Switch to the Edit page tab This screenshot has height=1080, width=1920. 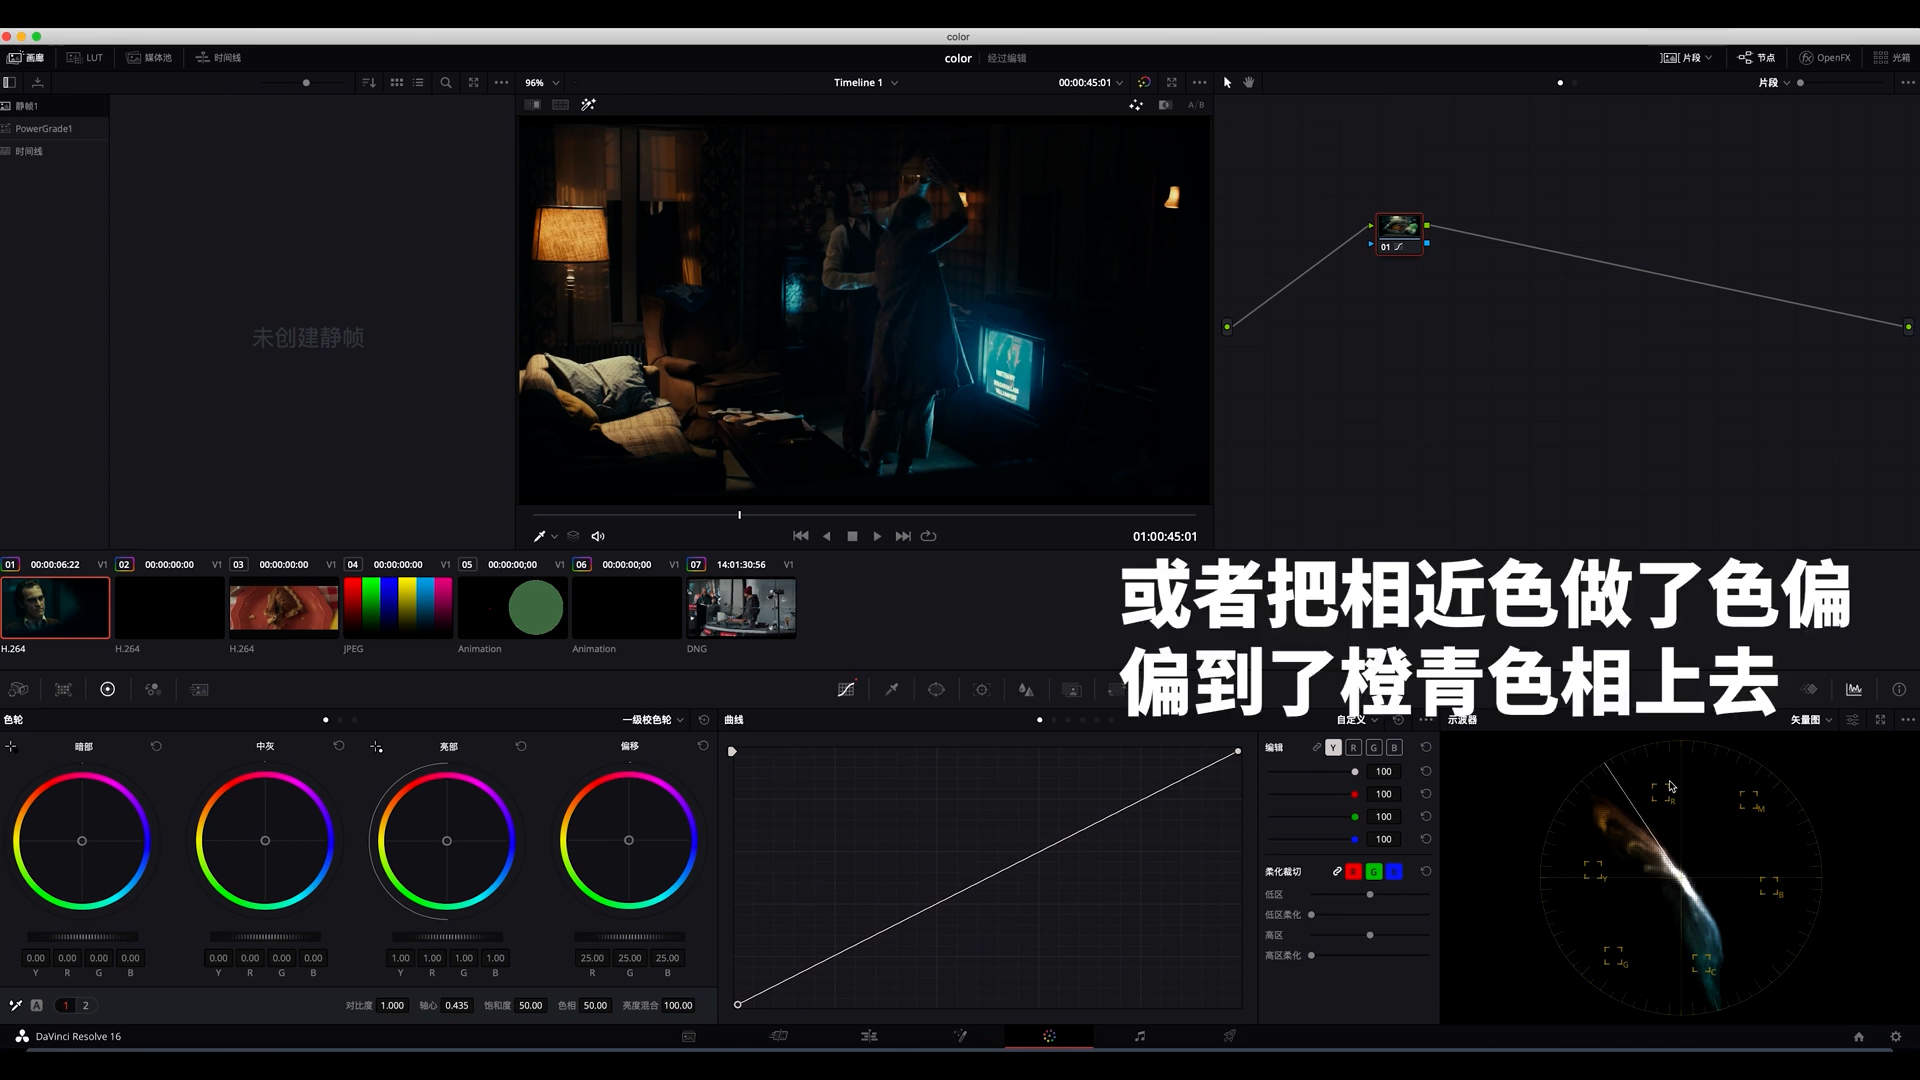click(x=868, y=1036)
